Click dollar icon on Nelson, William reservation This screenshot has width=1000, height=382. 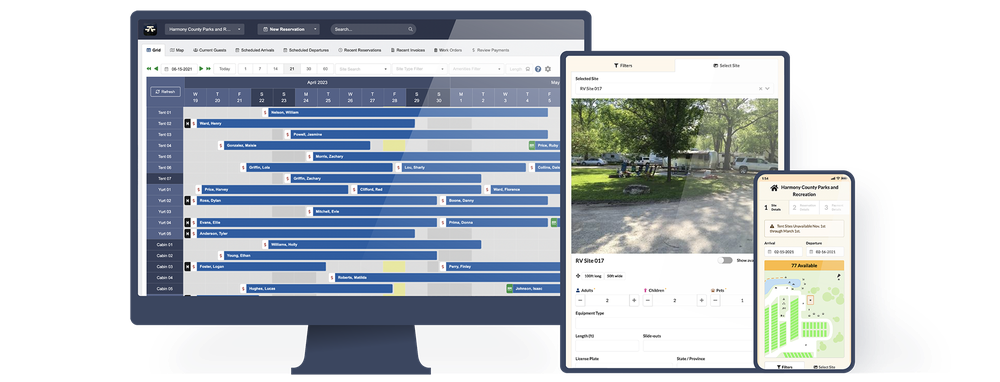pos(265,112)
